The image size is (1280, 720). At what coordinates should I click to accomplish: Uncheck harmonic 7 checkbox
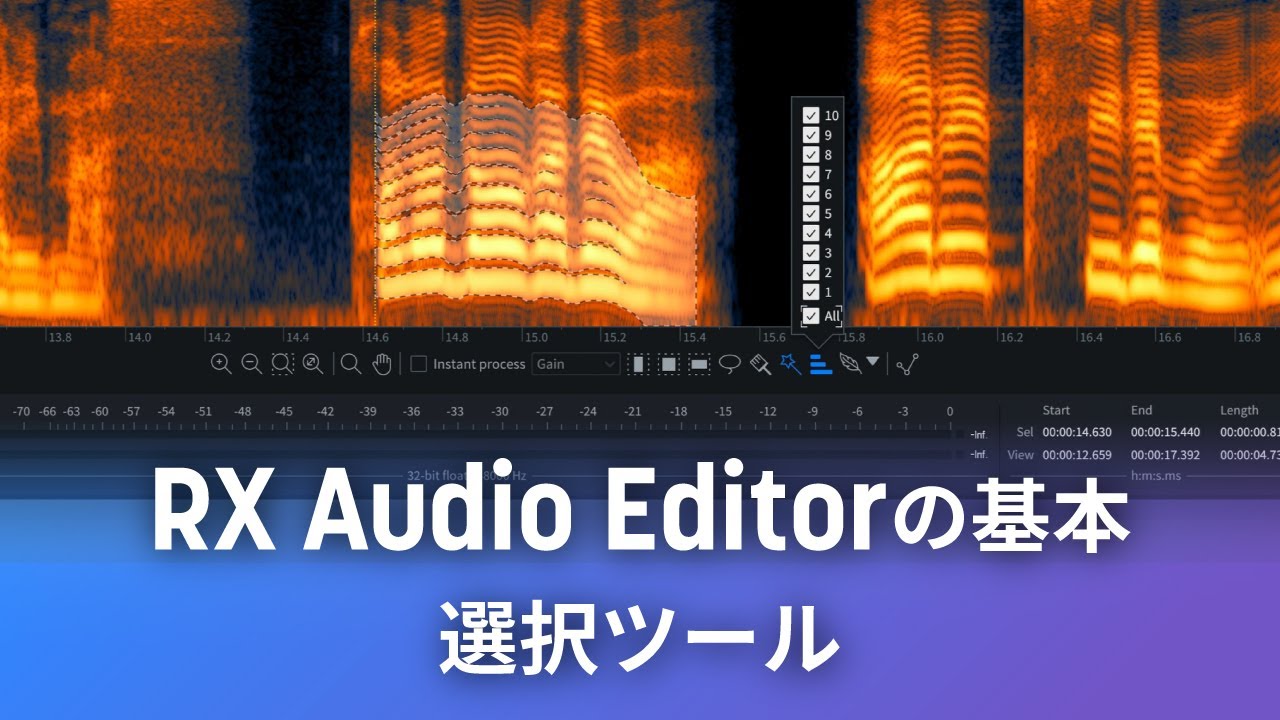(811, 174)
